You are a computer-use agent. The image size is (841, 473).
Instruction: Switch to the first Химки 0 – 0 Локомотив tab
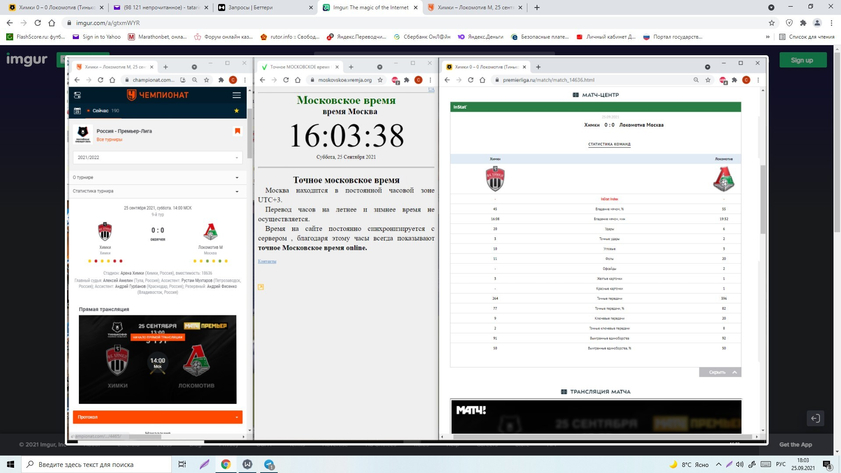pyautogui.click(x=55, y=8)
